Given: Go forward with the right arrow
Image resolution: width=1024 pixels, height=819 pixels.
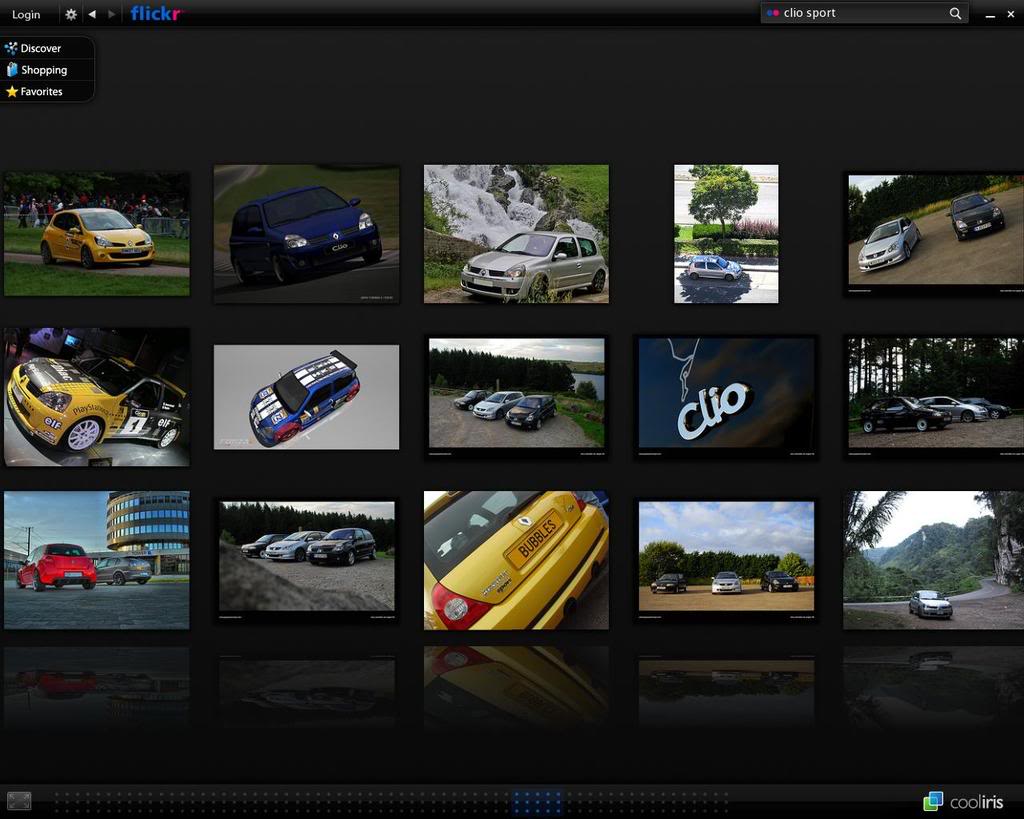Looking at the screenshot, I should [x=111, y=14].
